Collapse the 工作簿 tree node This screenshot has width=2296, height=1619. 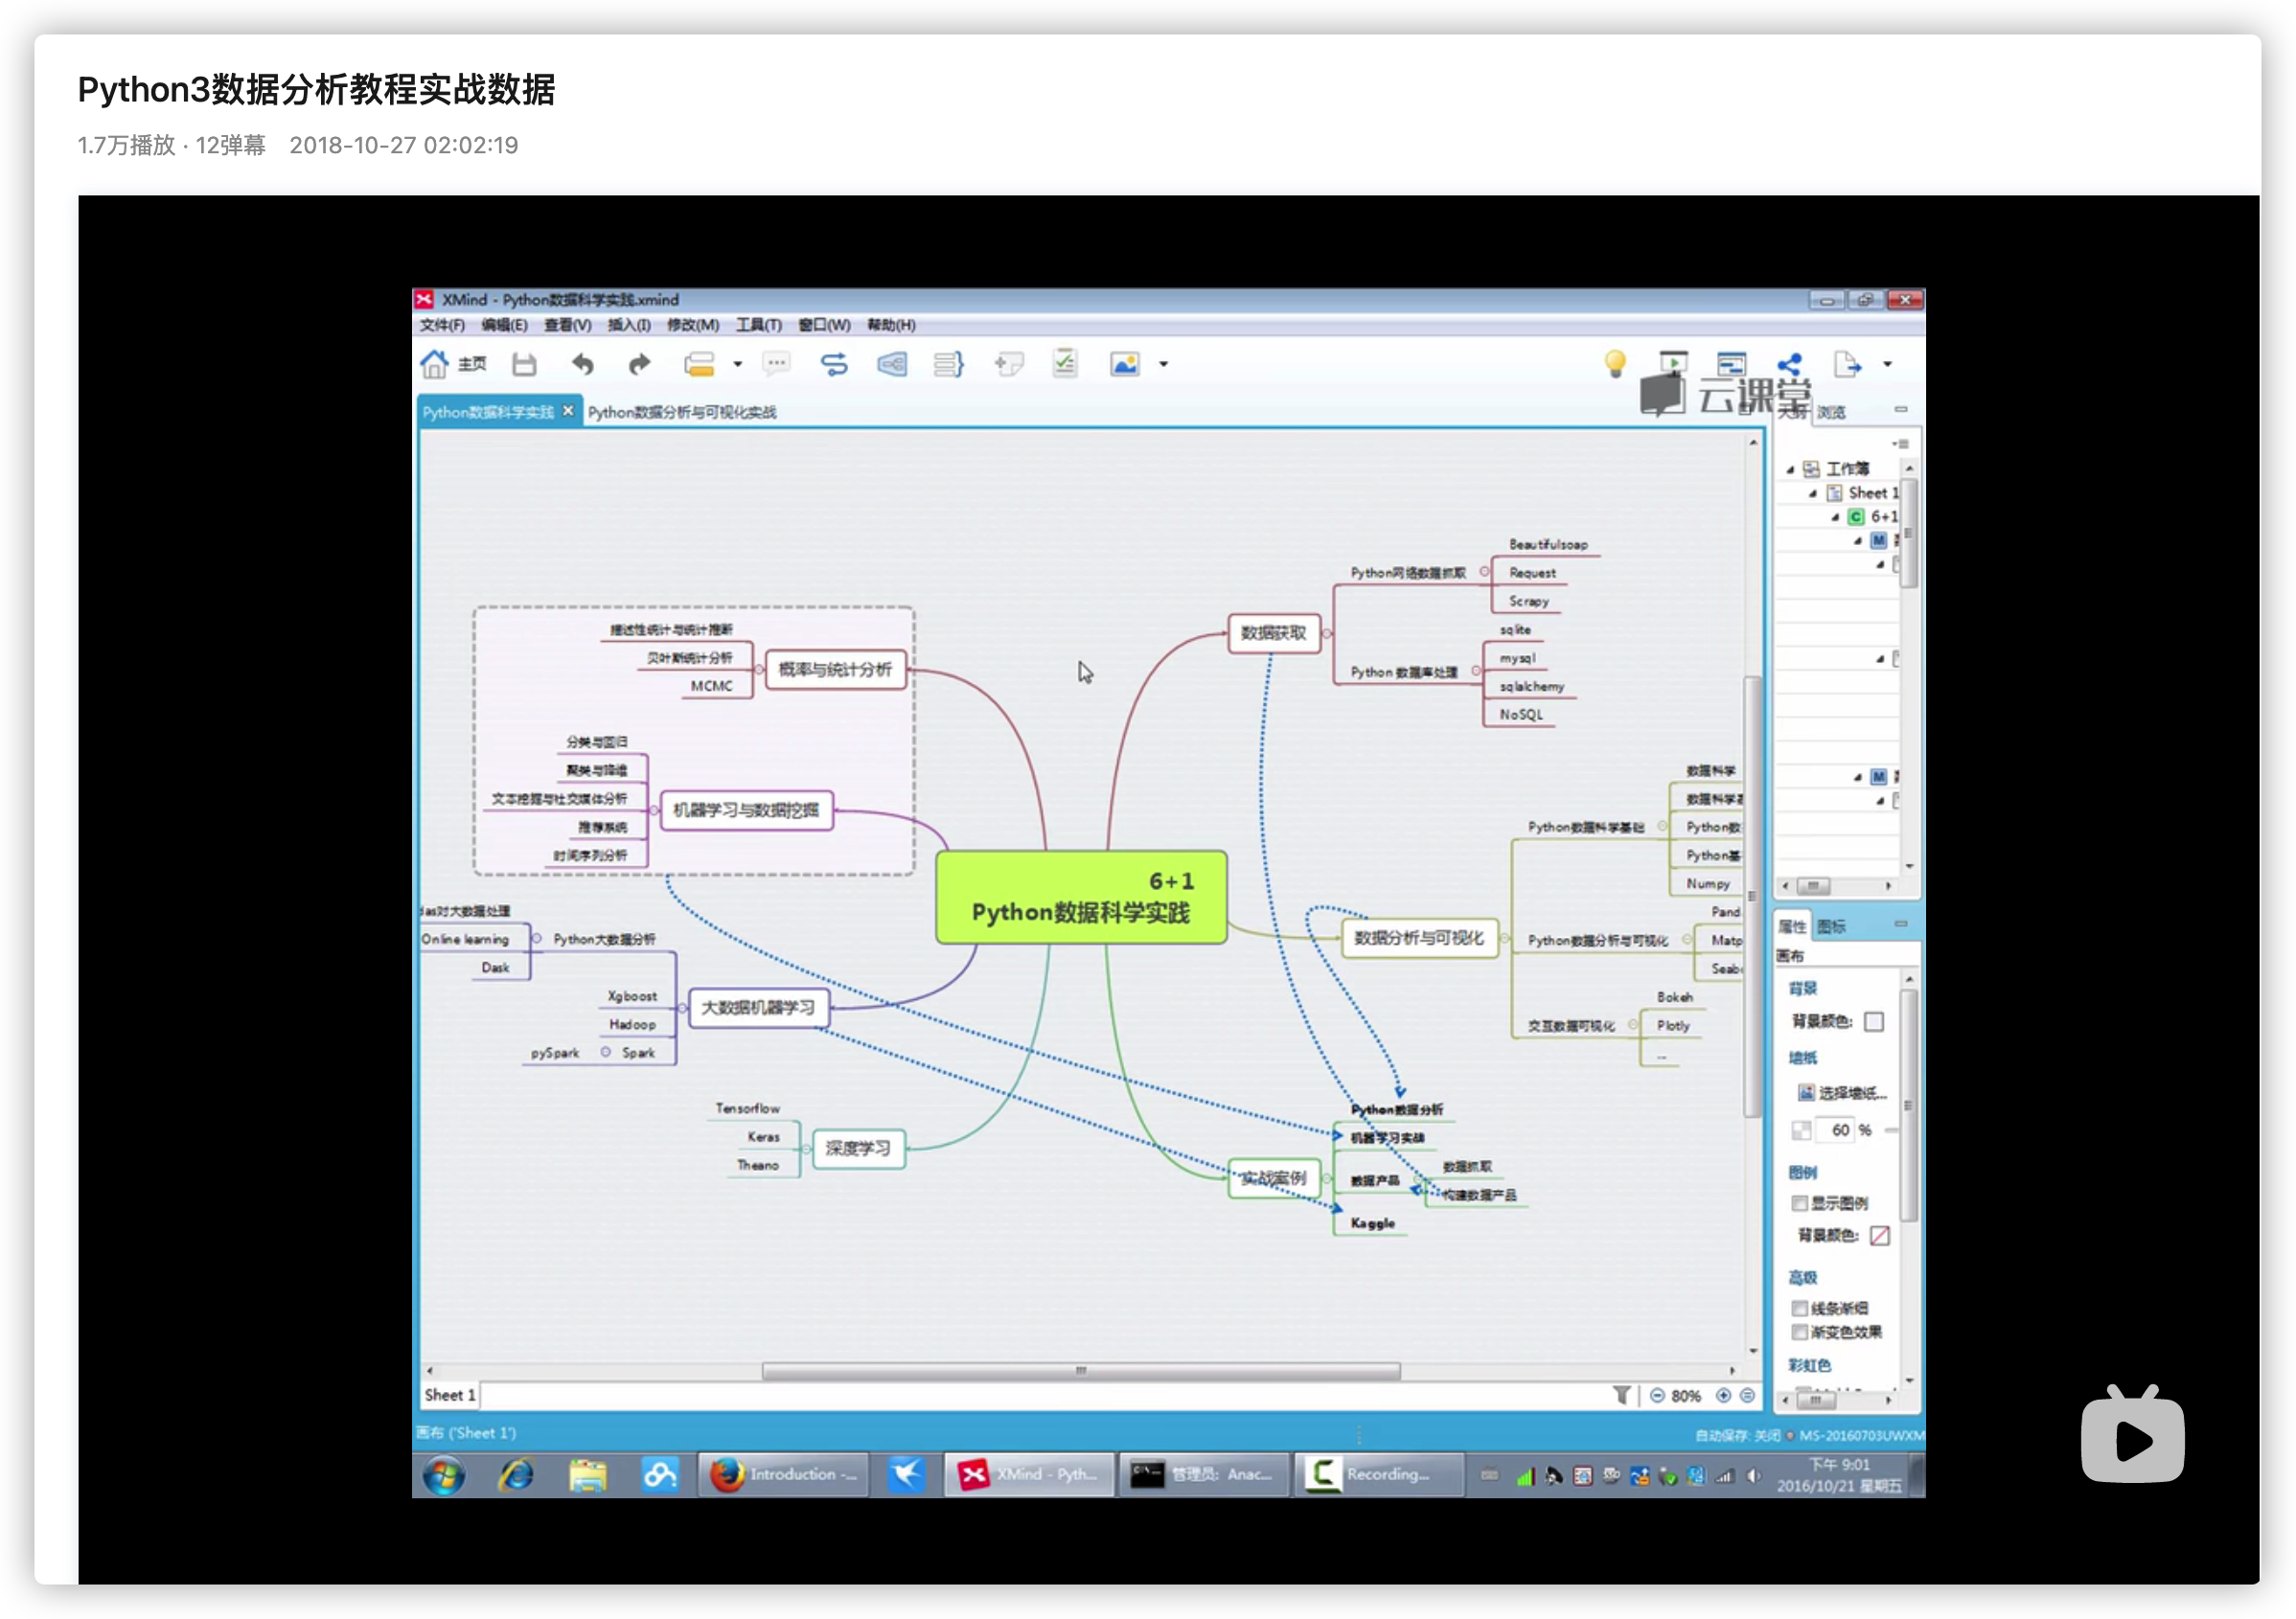(1790, 469)
